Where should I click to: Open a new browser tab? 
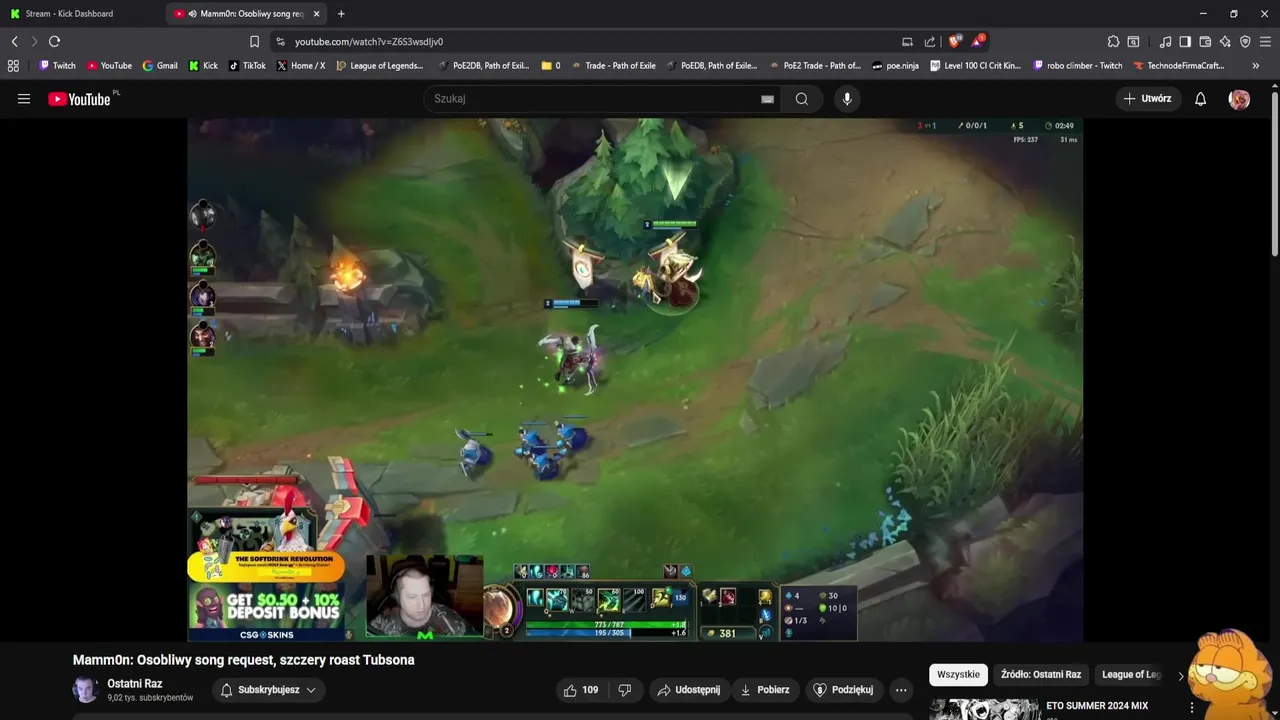(341, 14)
